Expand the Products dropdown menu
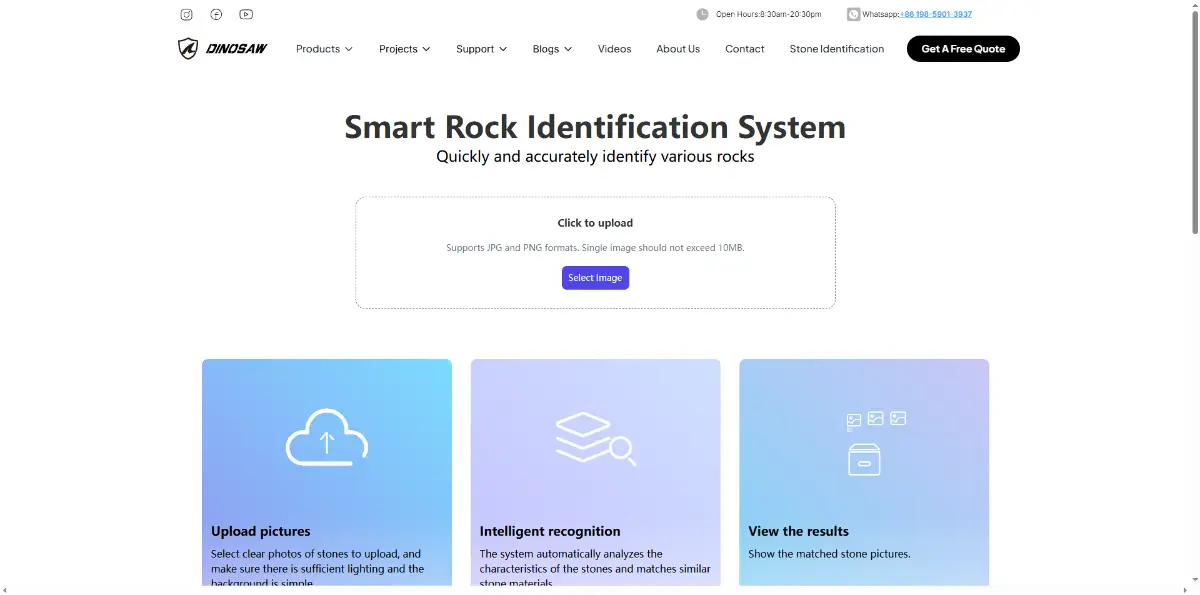Image resolution: width=1200 pixels, height=595 pixels. (324, 49)
